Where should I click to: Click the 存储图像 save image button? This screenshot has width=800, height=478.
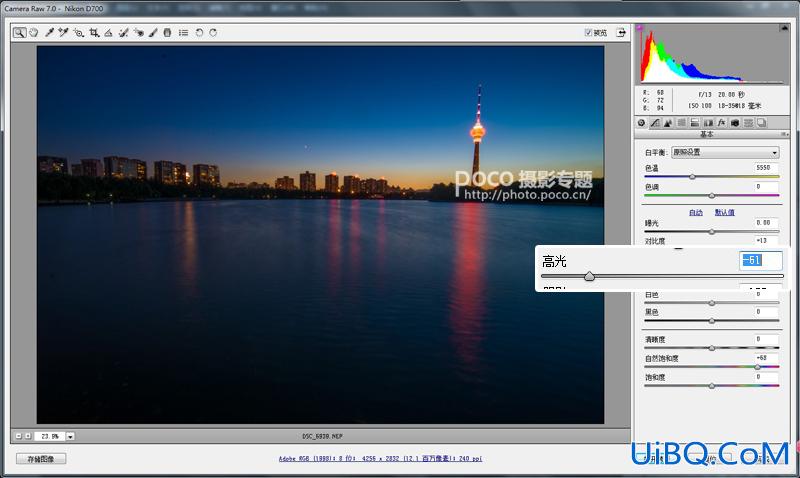41,459
